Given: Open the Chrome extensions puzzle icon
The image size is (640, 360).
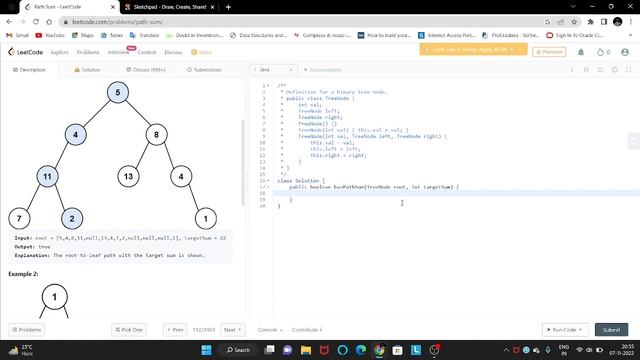Looking at the screenshot, I should click(x=591, y=22).
